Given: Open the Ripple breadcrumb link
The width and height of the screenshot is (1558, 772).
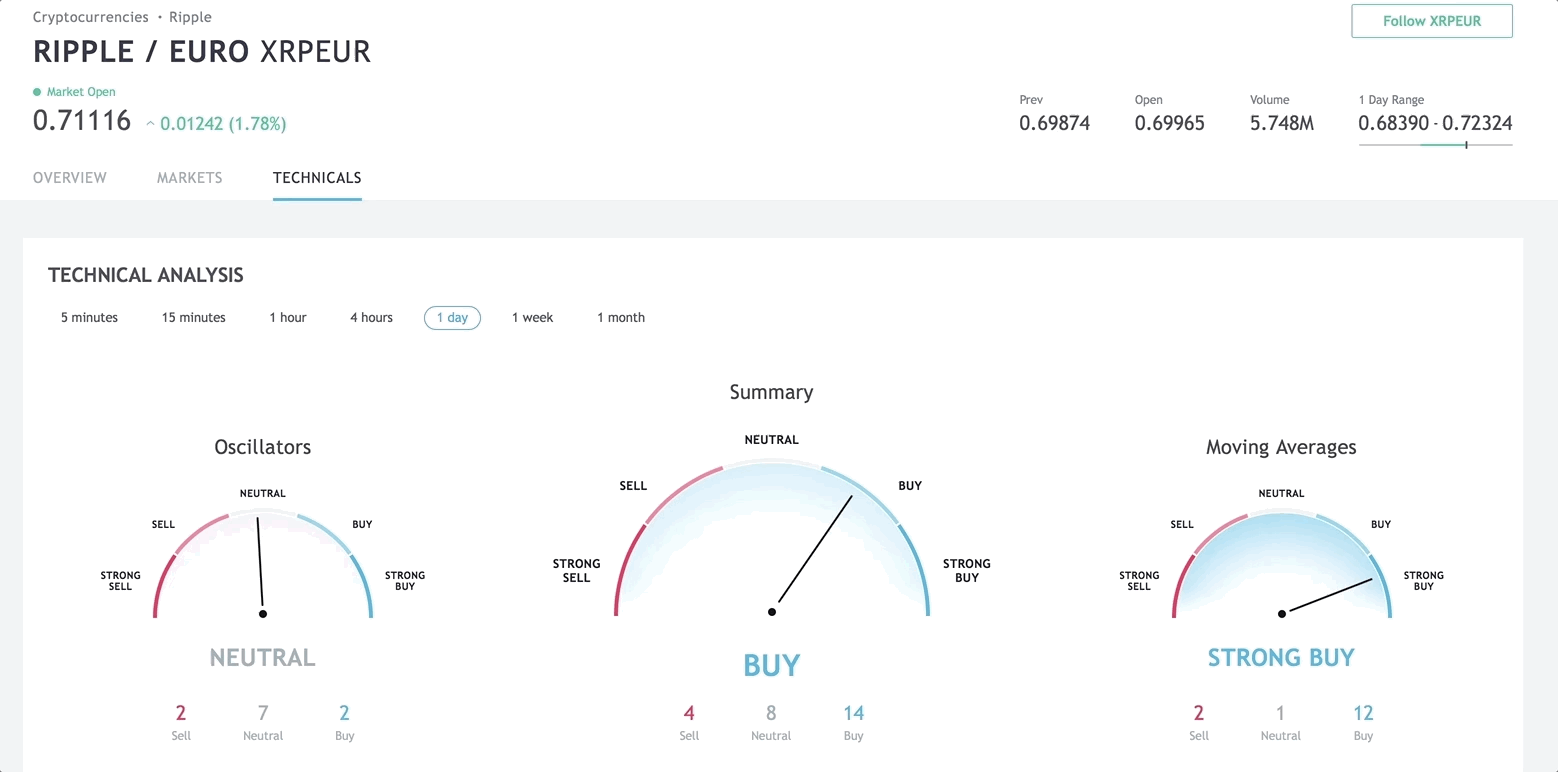Looking at the screenshot, I should pyautogui.click(x=190, y=17).
